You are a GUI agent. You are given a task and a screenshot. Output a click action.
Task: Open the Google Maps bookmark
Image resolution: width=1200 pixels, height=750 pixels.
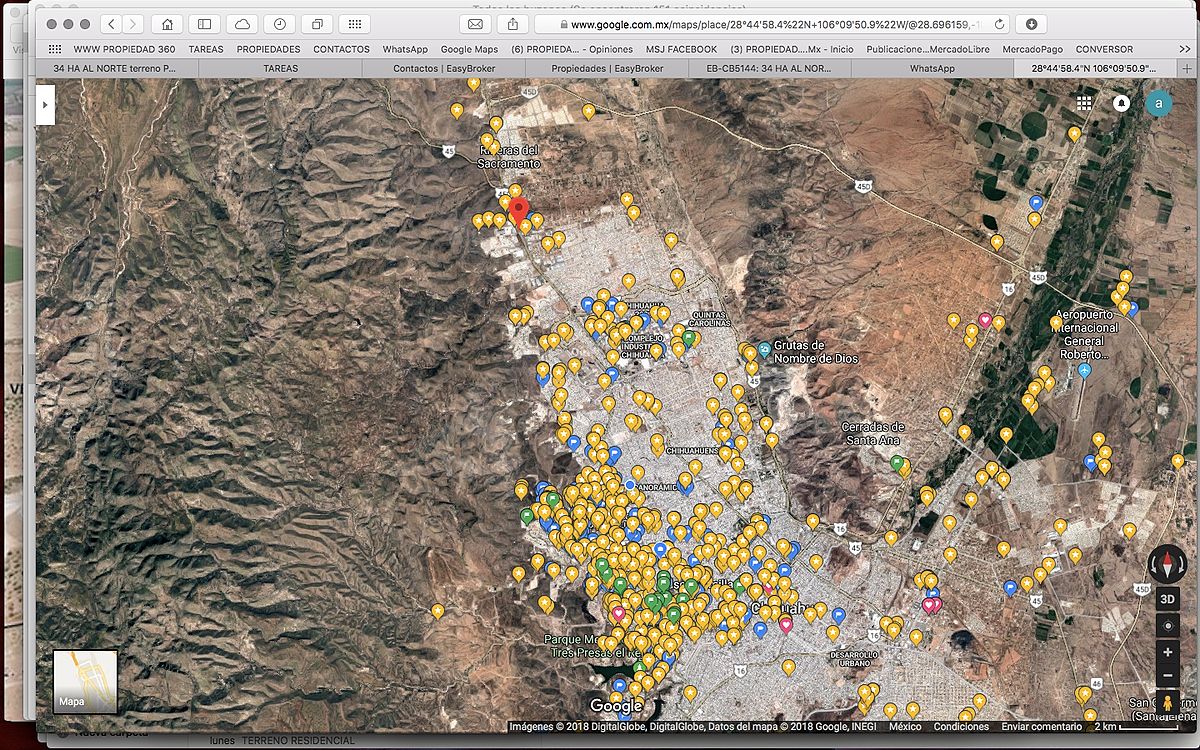click(x=469, y=49)
